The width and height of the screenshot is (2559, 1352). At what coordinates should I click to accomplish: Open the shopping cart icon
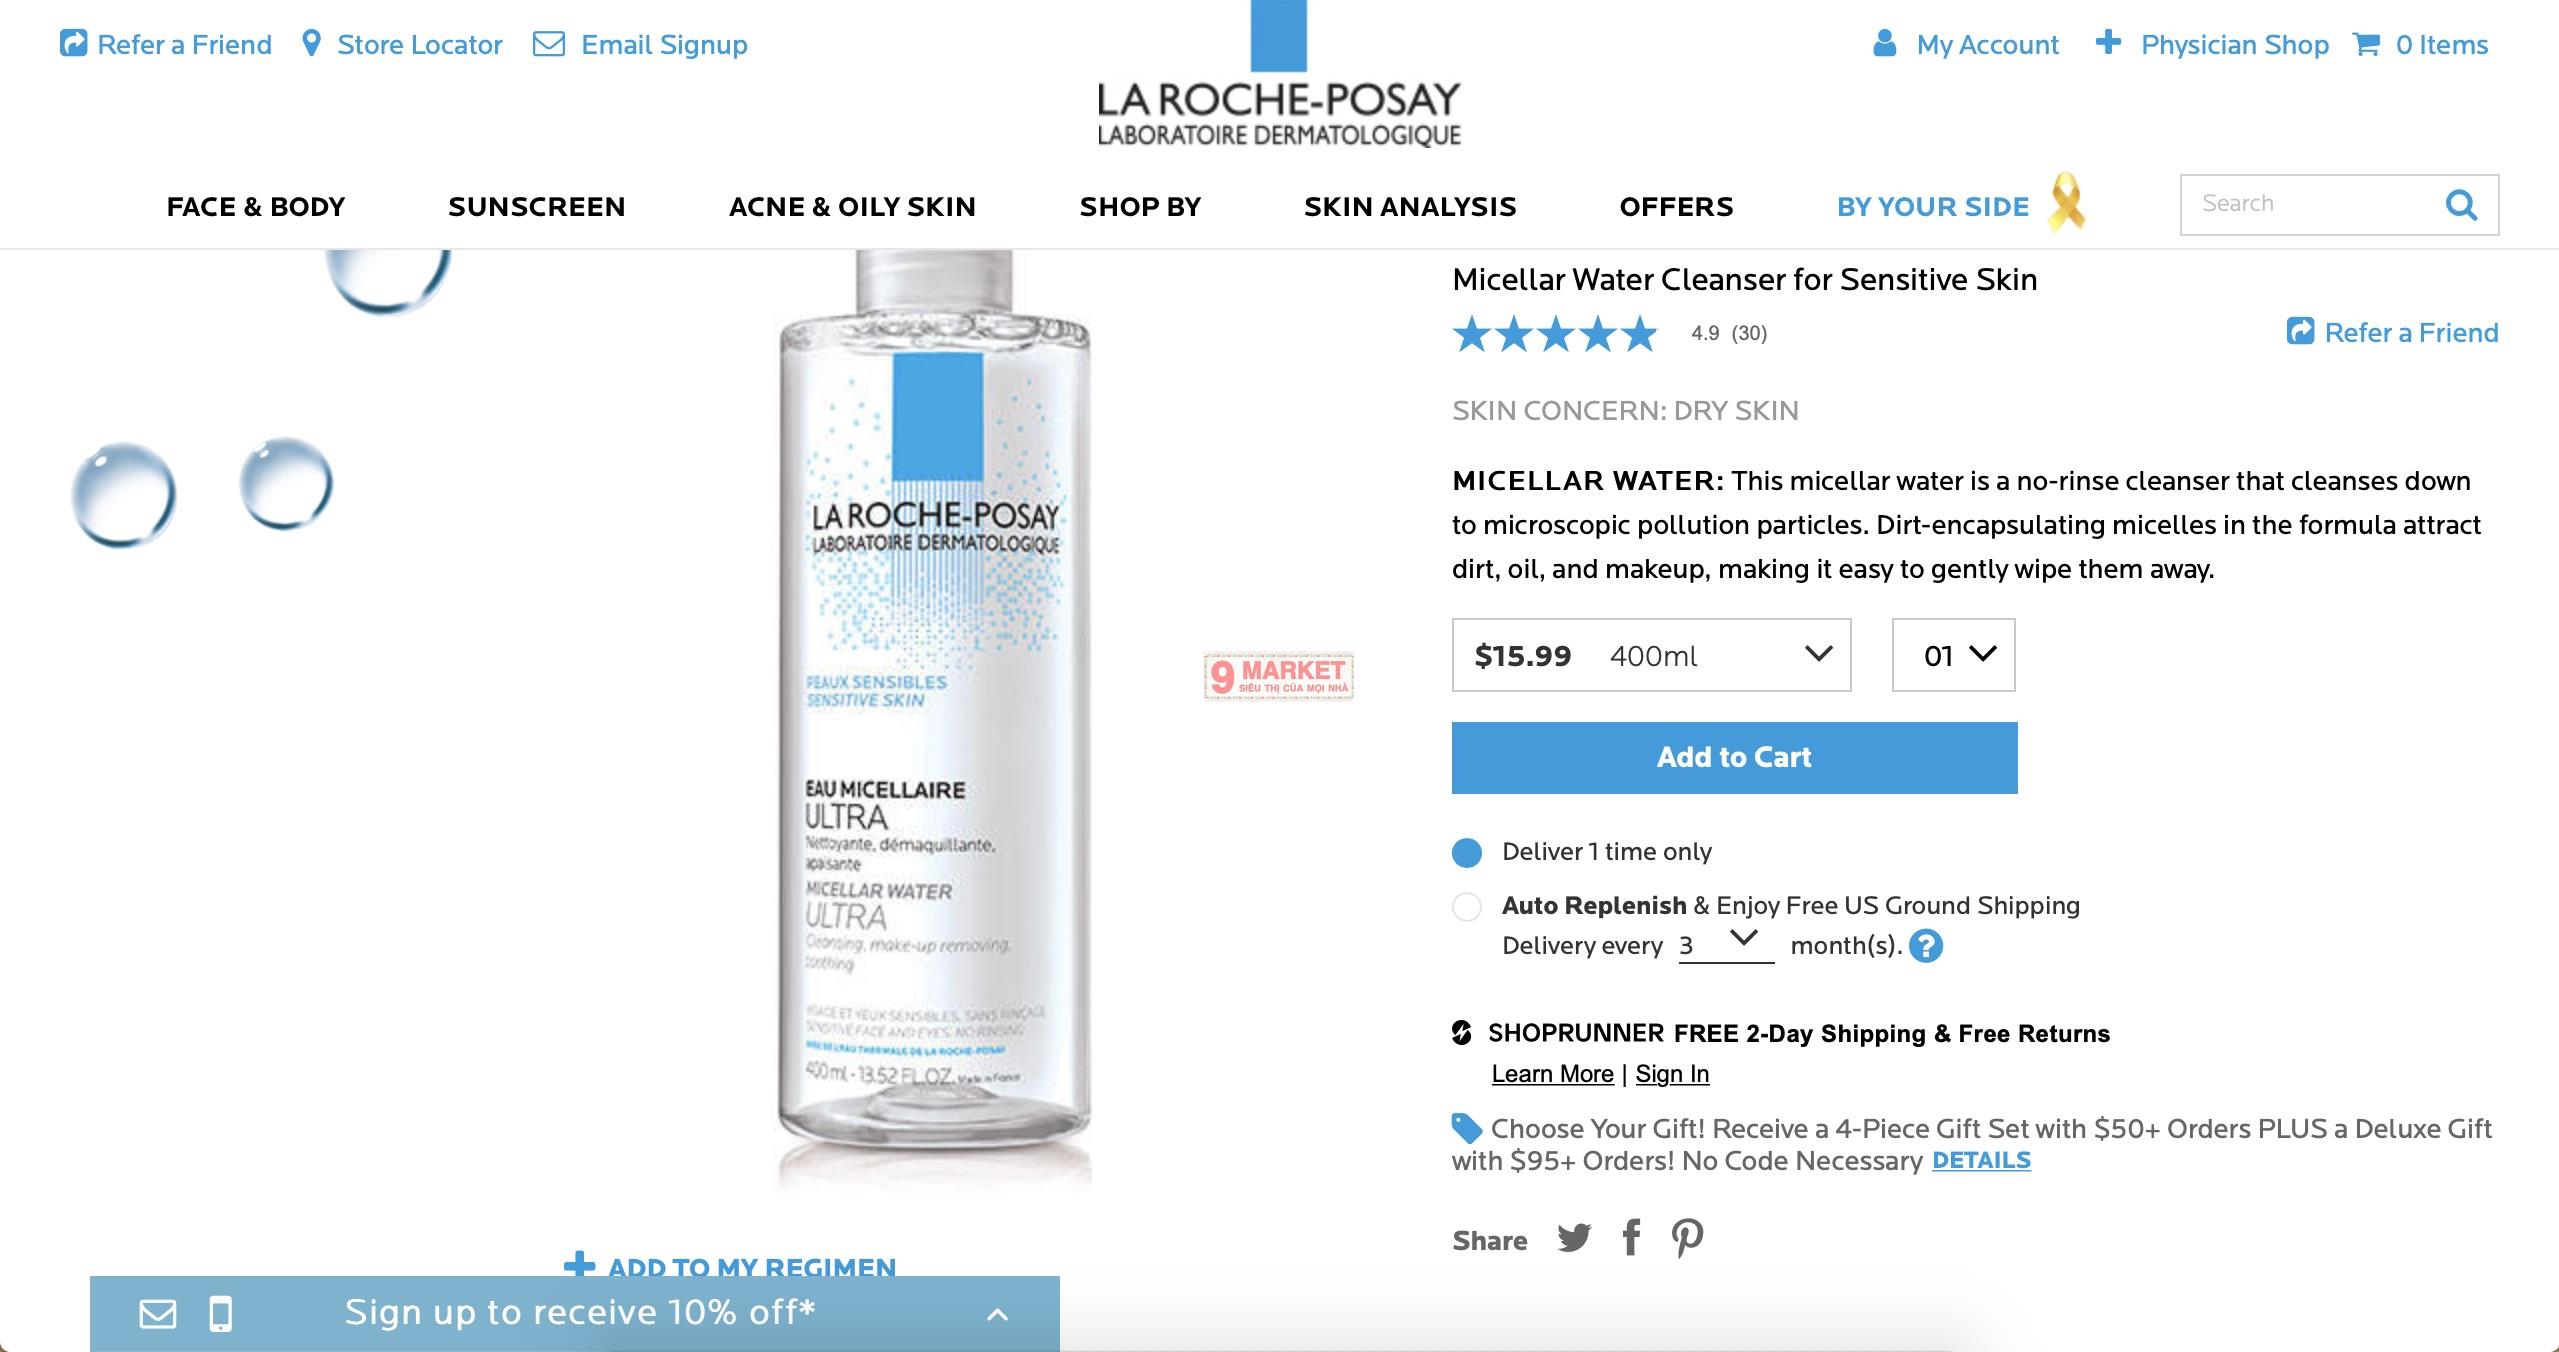pos(2366,44)
